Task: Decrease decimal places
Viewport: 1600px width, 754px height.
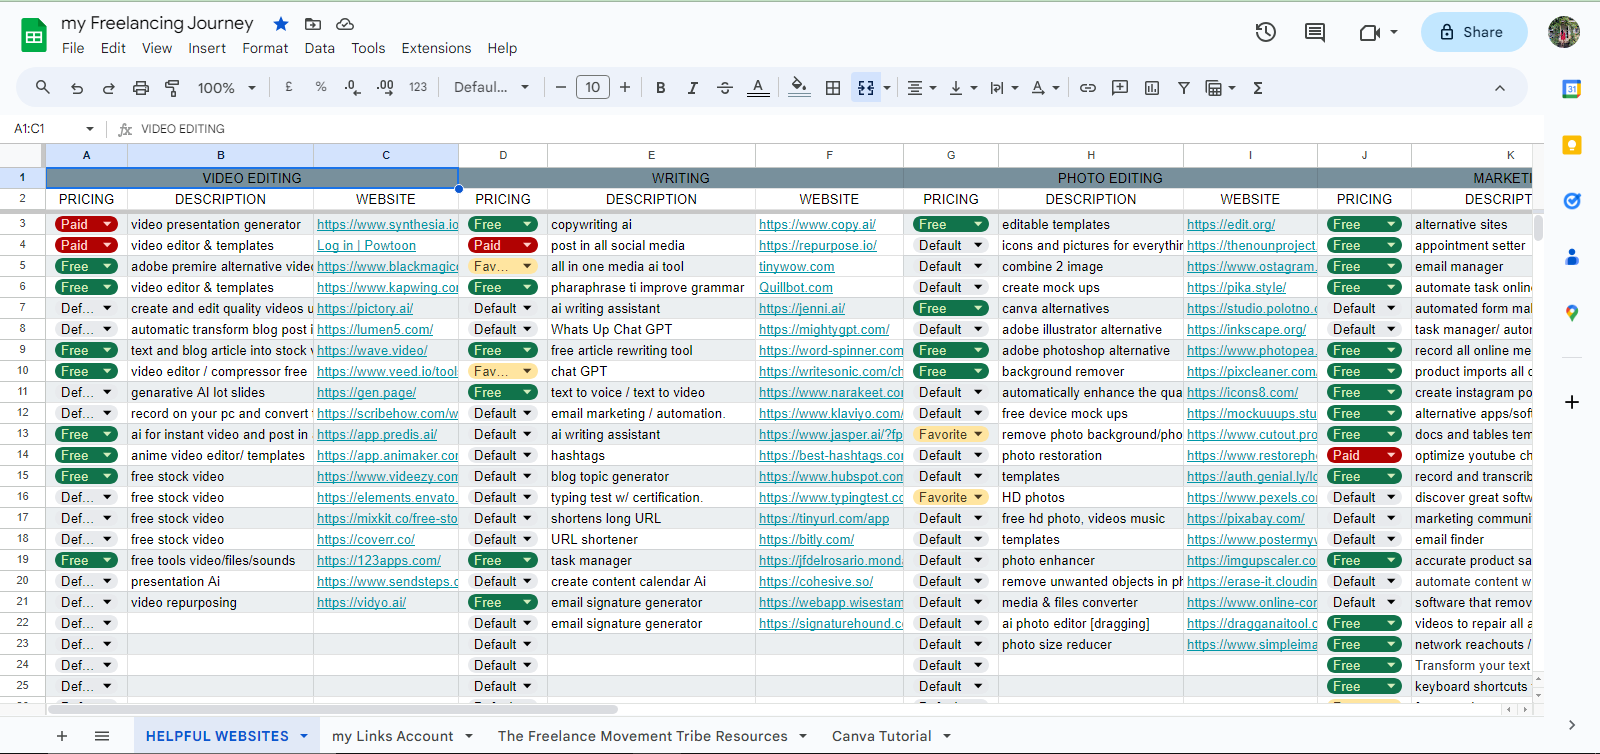Action: pos(352,88)
